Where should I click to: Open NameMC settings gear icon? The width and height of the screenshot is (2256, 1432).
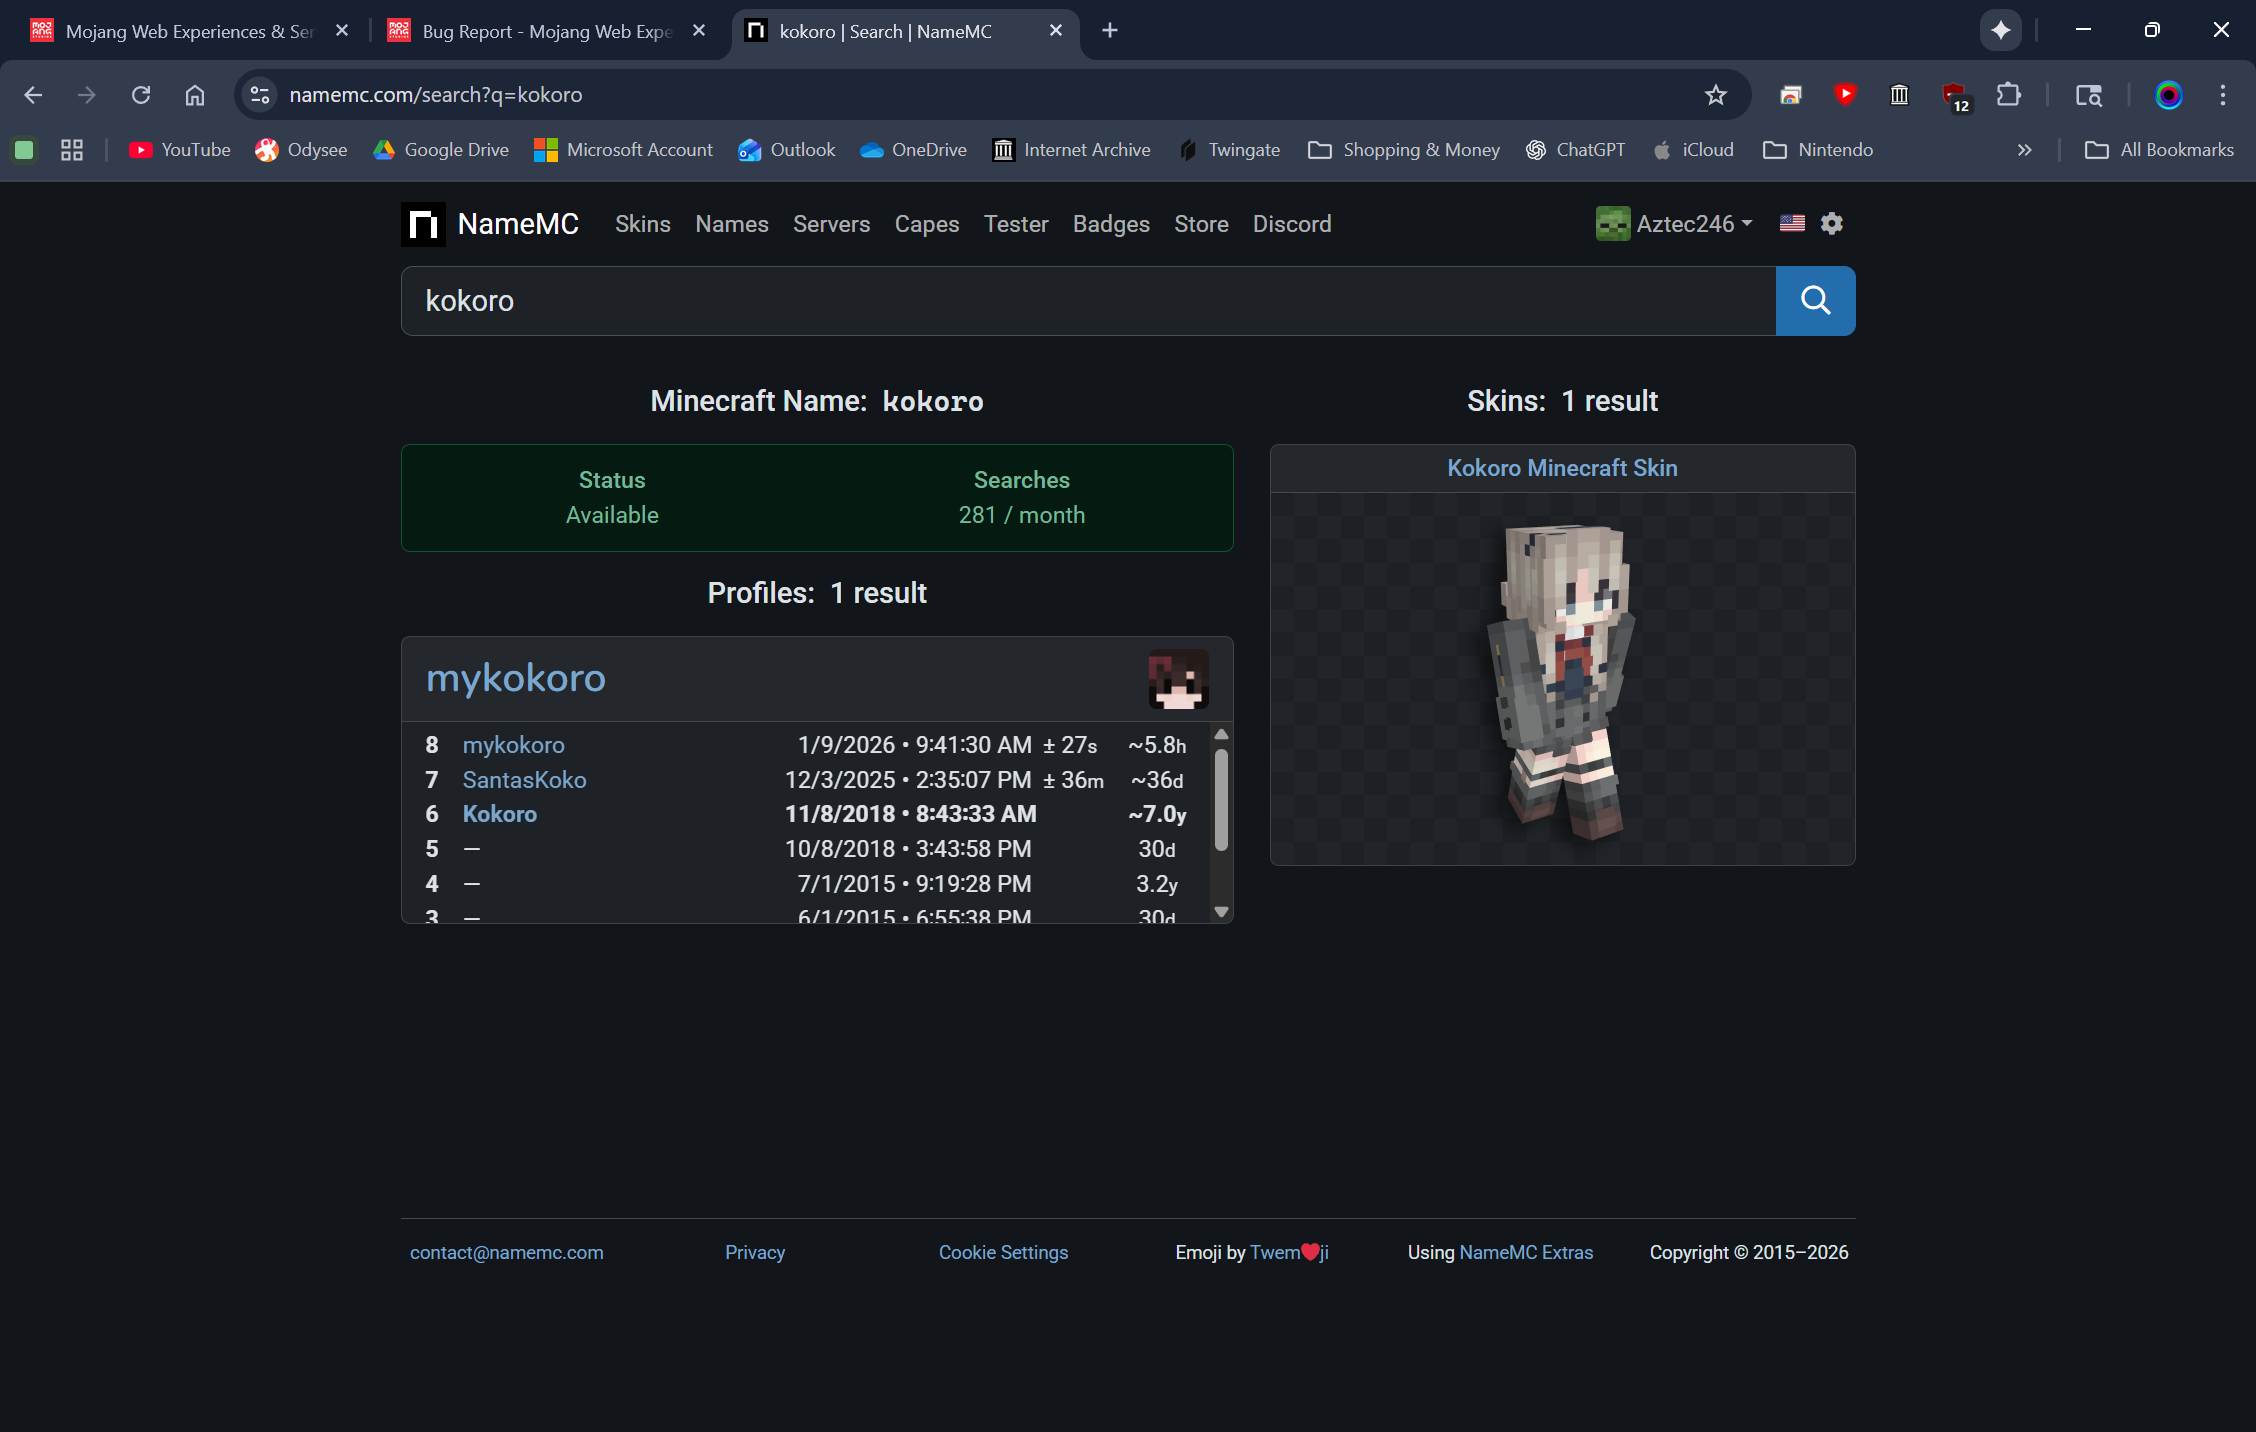(x=1831, y=223)
